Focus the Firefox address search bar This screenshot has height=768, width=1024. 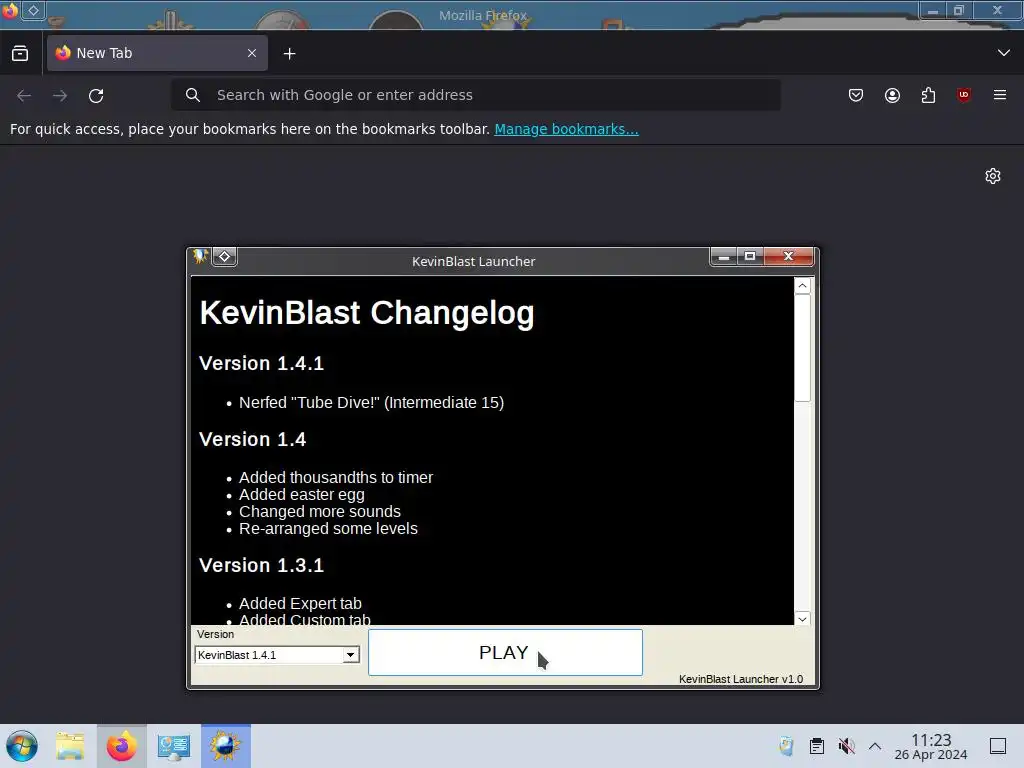(475, 95)
